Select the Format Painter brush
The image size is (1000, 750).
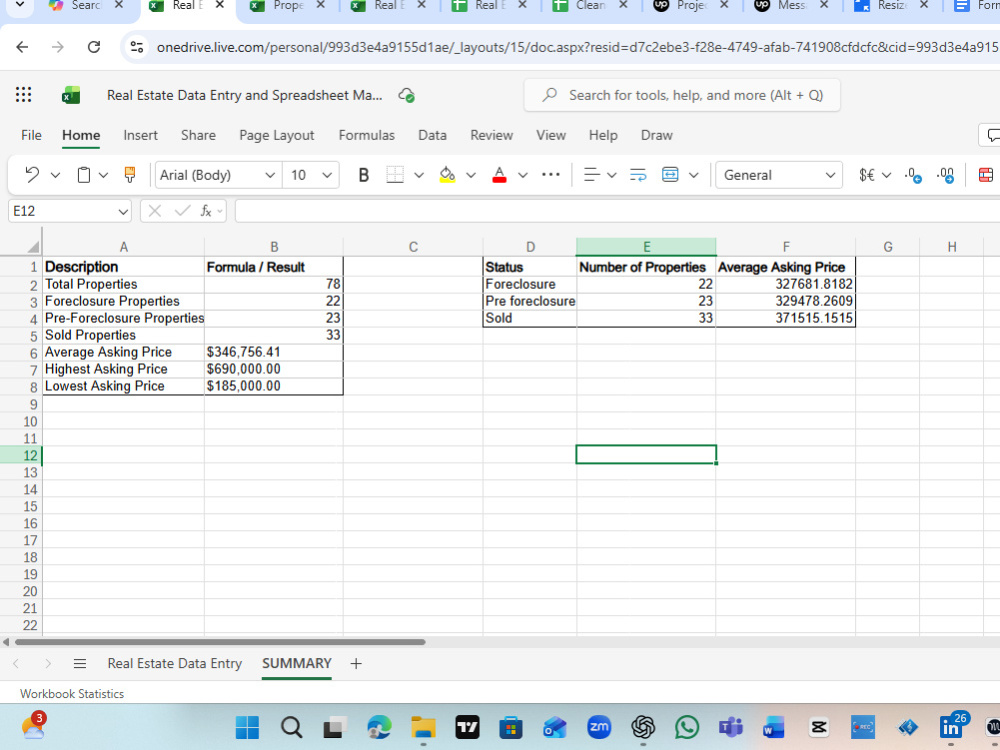(130, 175)
